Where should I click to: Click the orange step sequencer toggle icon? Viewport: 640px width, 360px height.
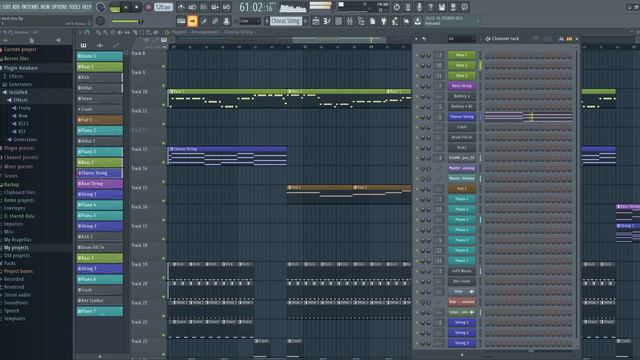click(x=569, y=39)
